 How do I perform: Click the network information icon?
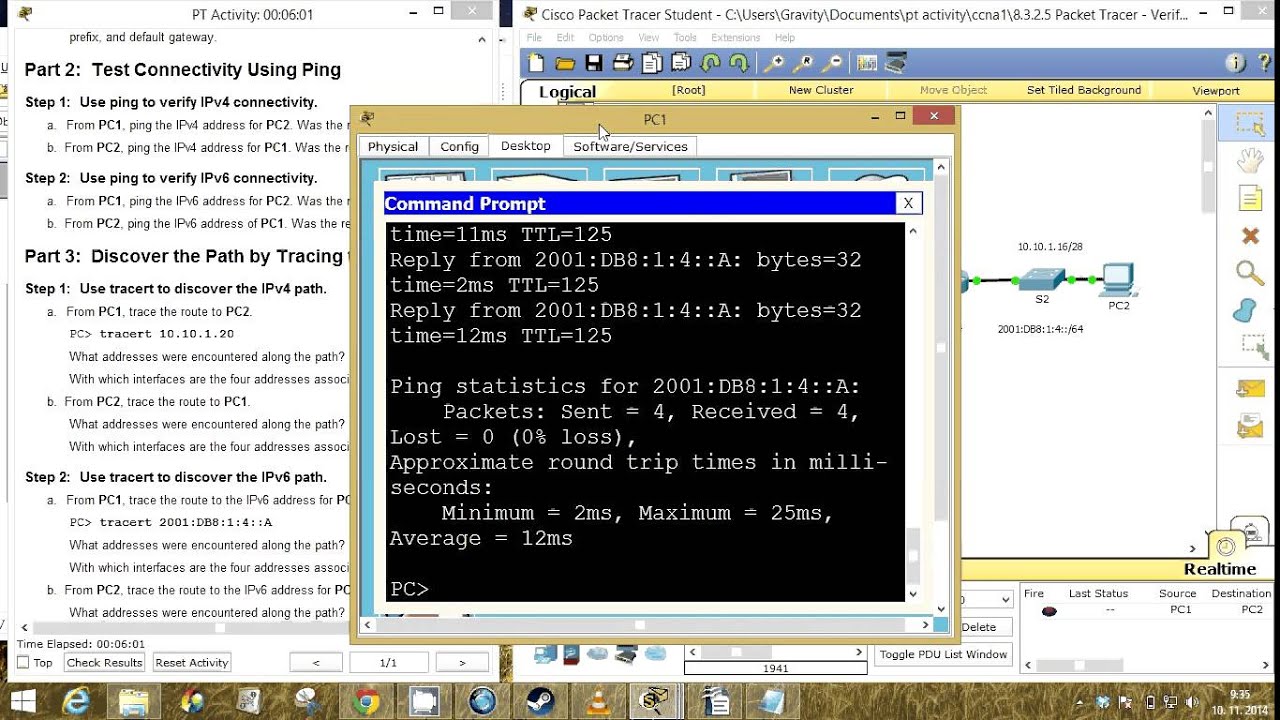coord(1236,63)
